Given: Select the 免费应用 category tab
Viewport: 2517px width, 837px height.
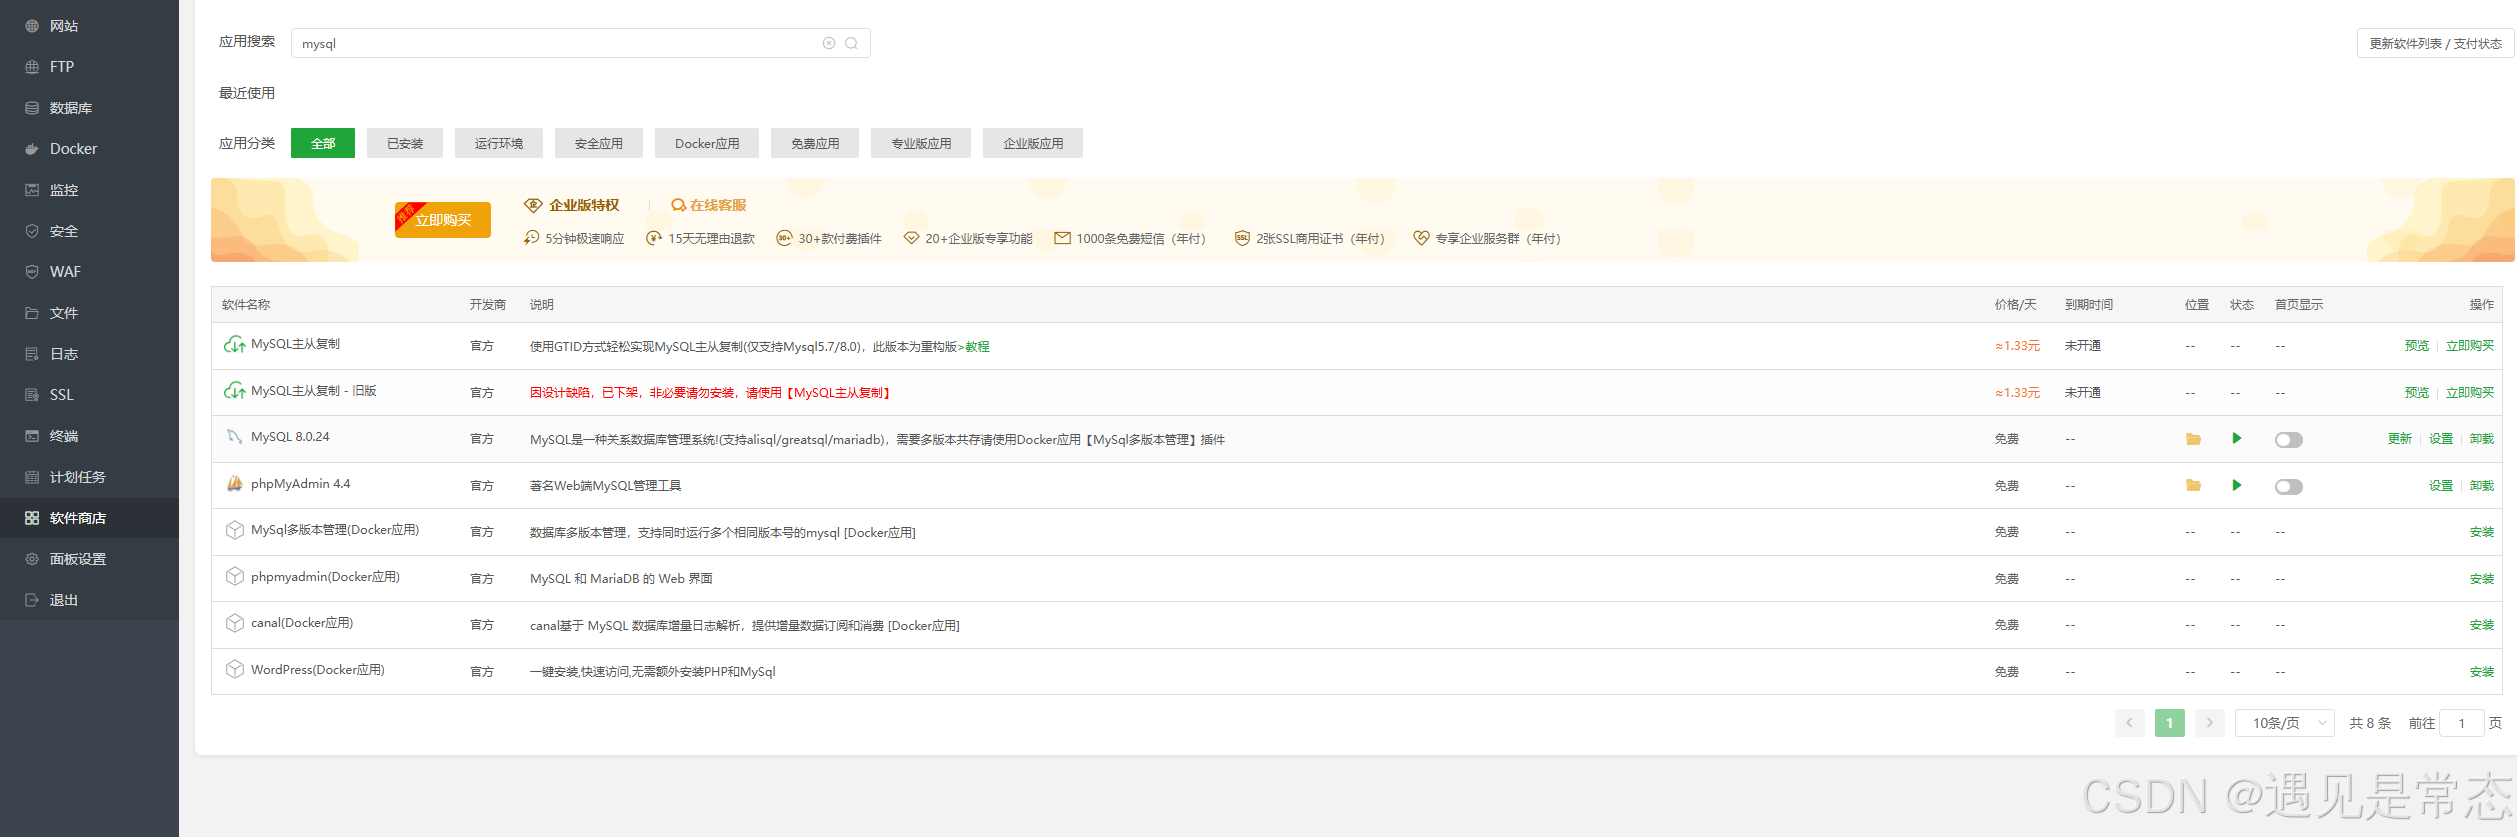Looking at the screenshot, I should coord(815,143).
